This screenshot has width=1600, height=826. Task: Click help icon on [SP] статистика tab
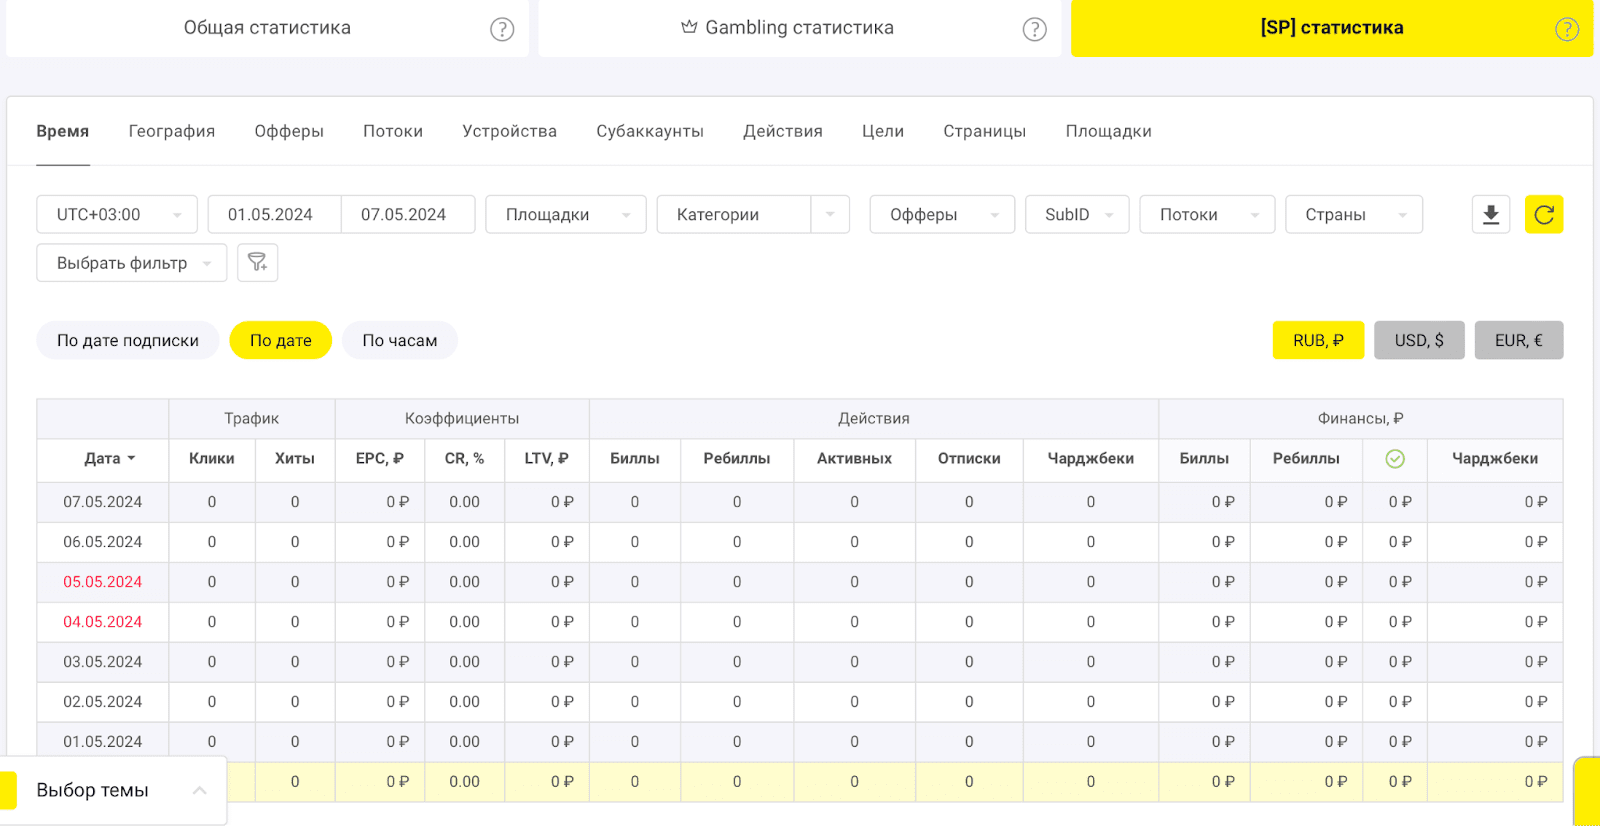click(1566, 29)
